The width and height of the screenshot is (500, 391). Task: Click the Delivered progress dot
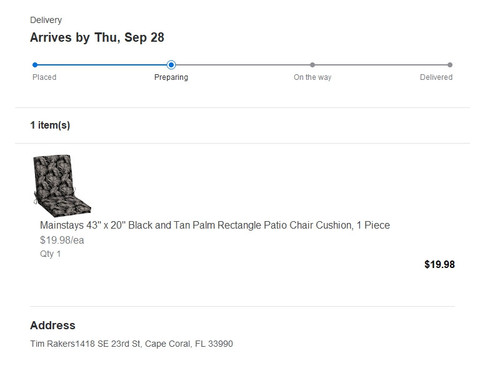click(x=450, y=65)
